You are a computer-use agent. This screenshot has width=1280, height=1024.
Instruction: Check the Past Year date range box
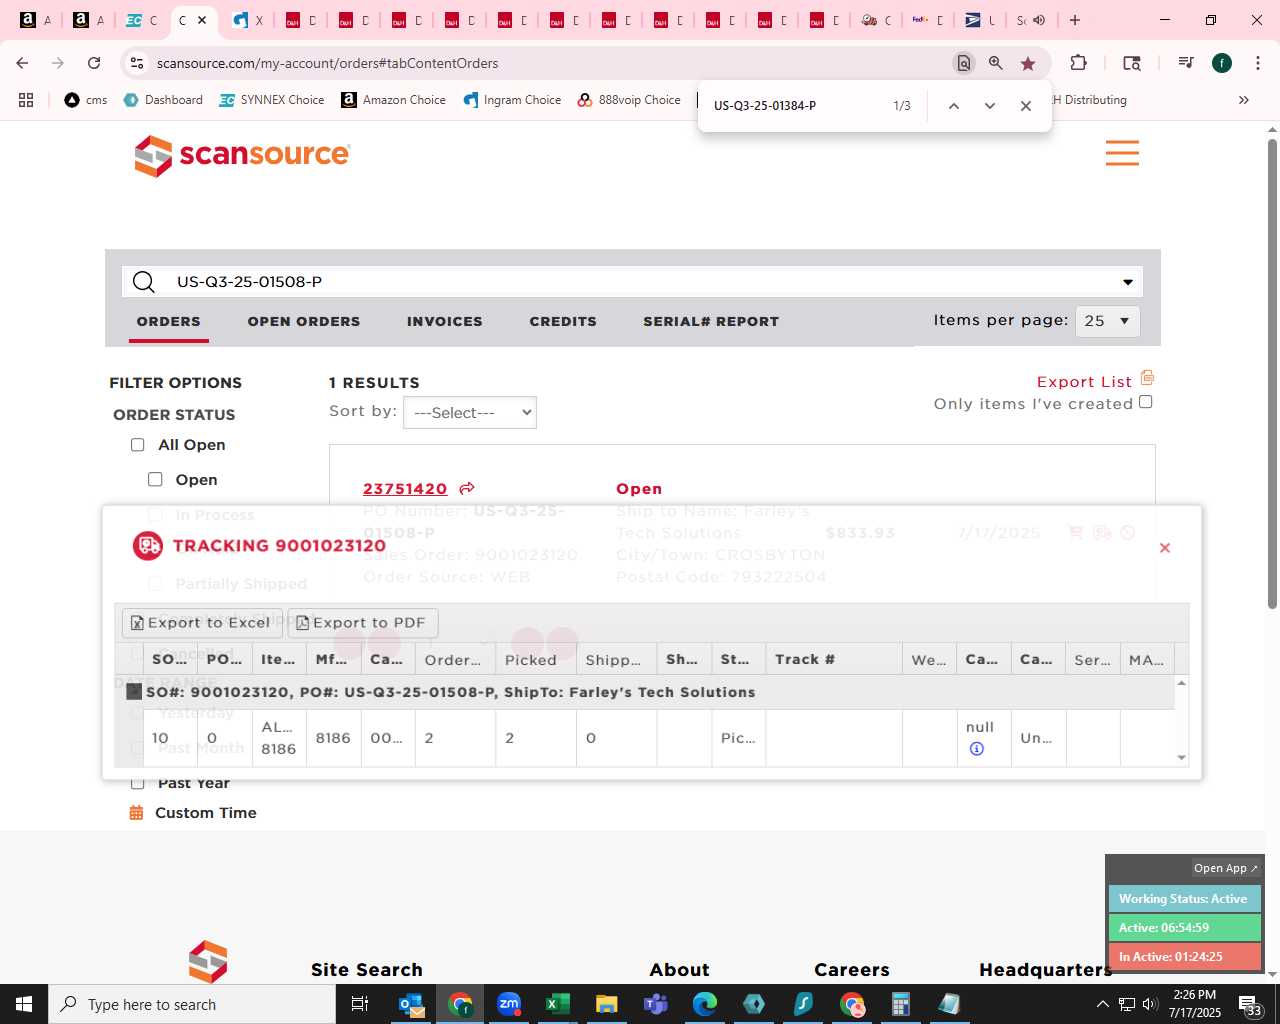[x=138, y=783]
